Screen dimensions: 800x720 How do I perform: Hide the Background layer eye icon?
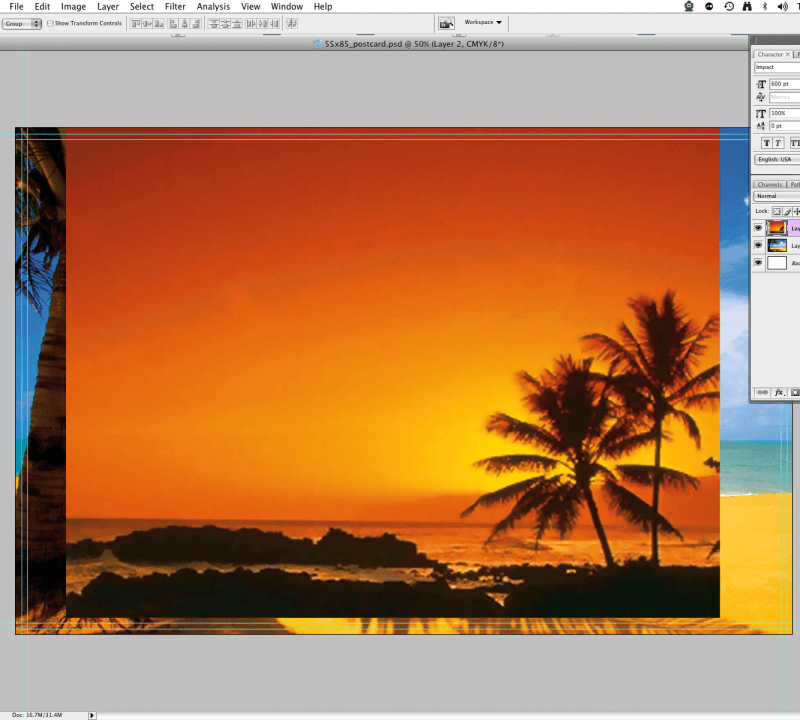(x=758, y=263)
